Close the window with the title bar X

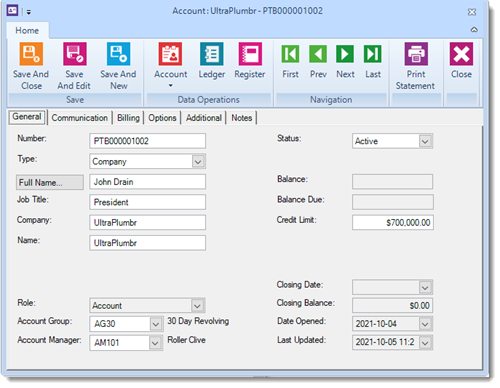(472, 12)
